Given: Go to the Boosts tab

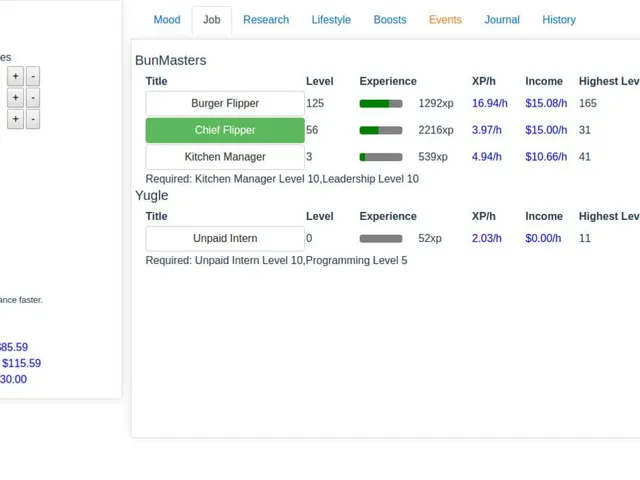Looking at the screenshot, I should click(390, 20).
